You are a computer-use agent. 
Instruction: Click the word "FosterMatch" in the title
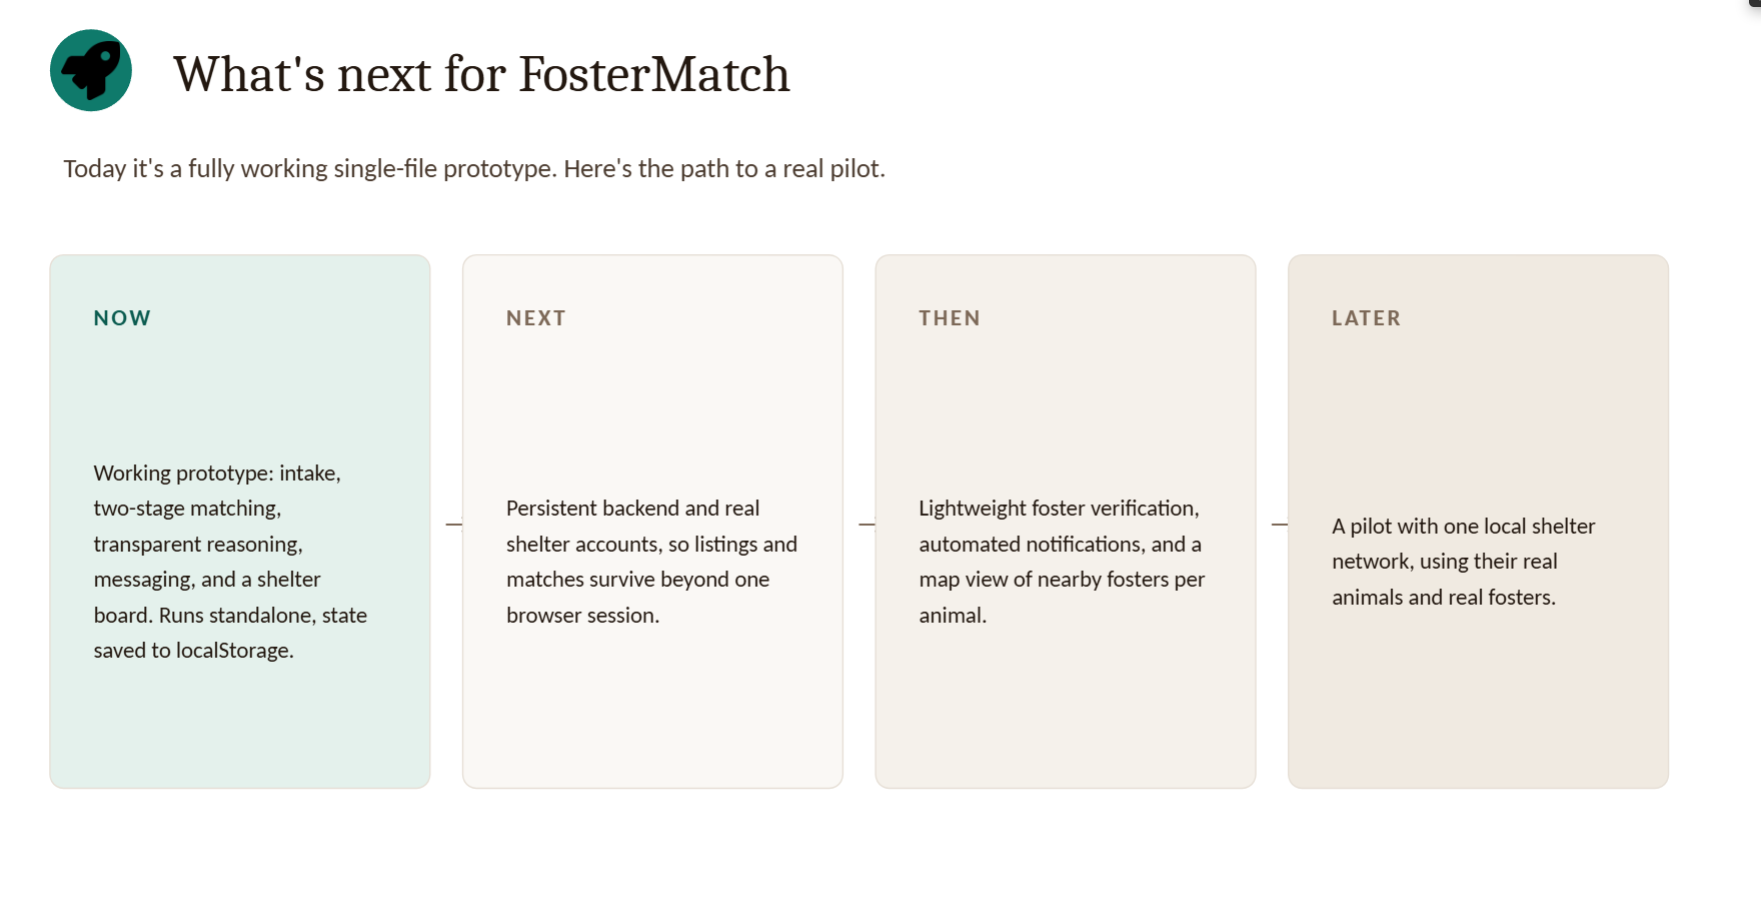(x=654, y=74)
